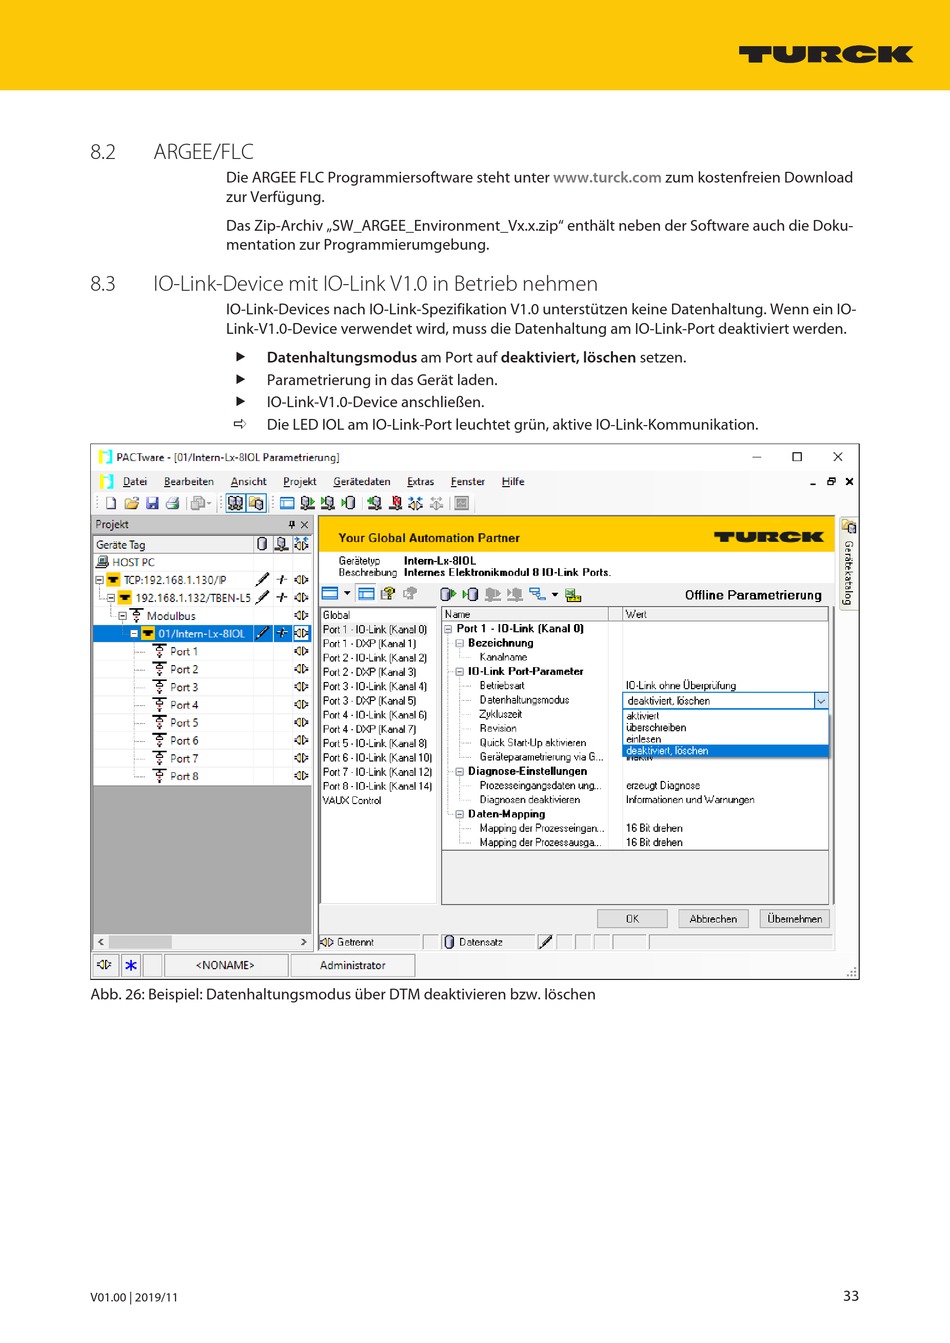Collapse the Modulbus tree node
Viewport: 950px width, 1343px height.
123,616
